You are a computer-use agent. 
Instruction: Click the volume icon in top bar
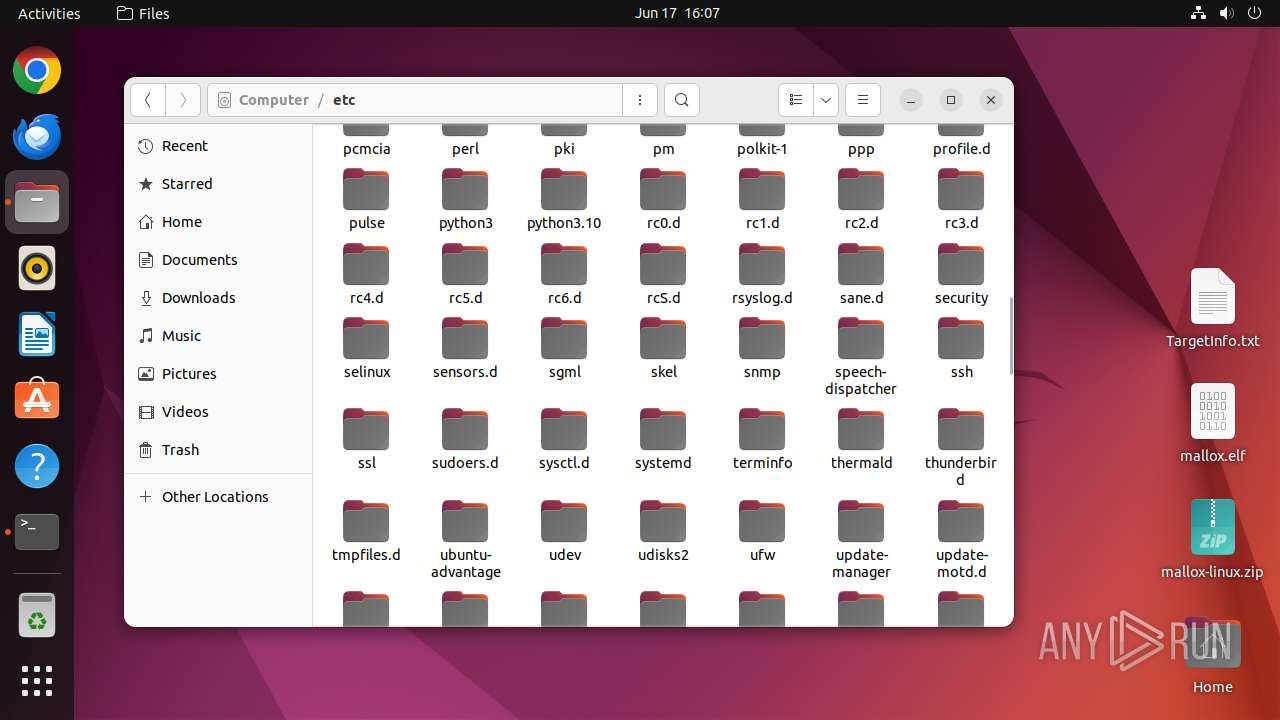[x=1226, y=13]
